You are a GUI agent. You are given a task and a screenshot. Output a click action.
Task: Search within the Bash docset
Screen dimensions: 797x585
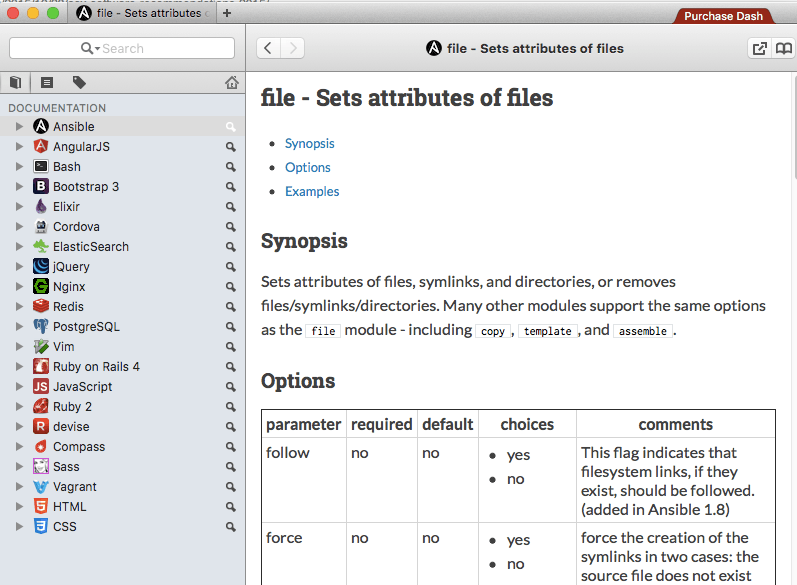coord(231,167)
